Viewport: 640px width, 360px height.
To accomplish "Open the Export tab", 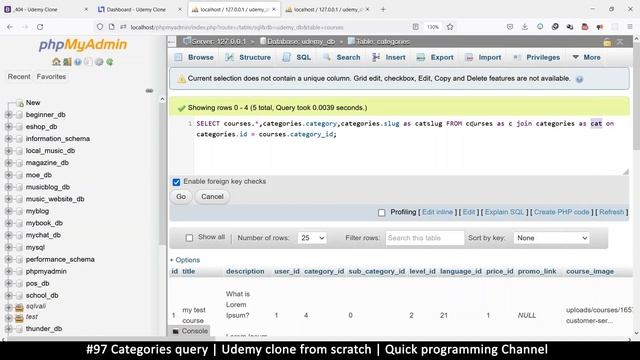I will coord(435,58).
